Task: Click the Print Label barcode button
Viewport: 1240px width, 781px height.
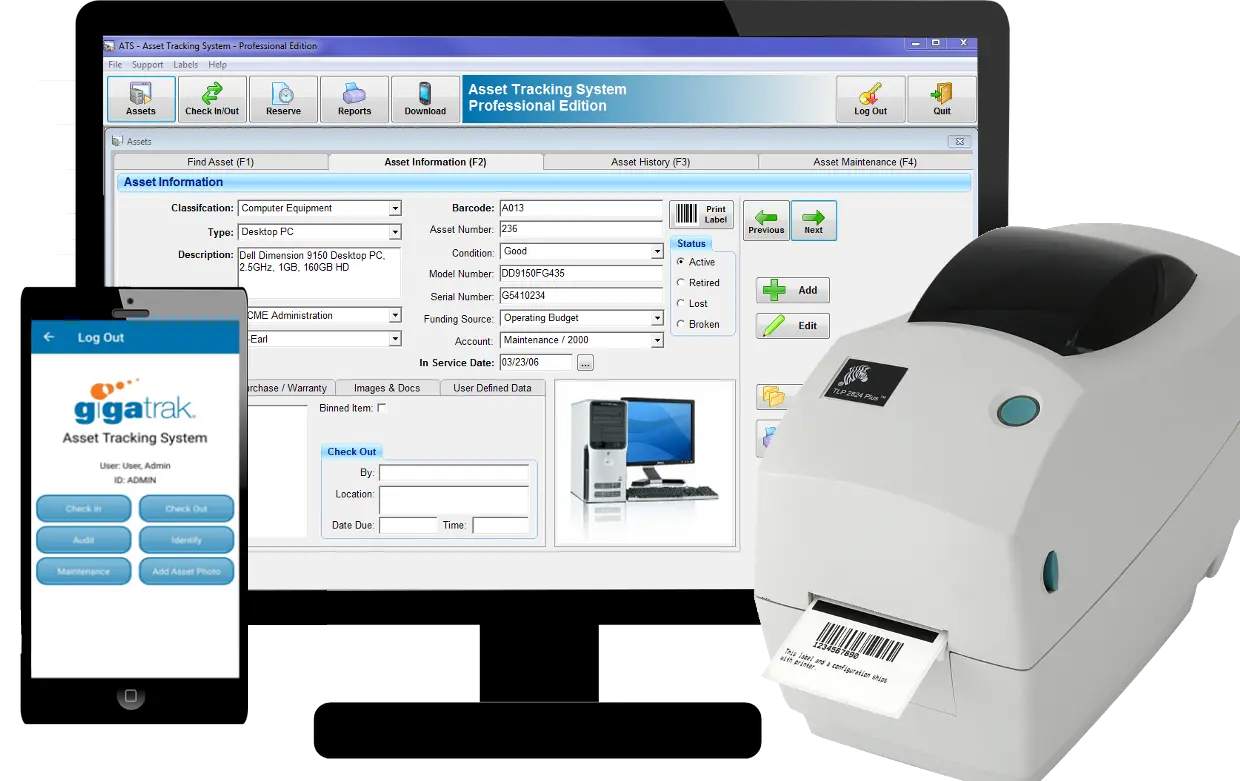Action: coord(702,215)
